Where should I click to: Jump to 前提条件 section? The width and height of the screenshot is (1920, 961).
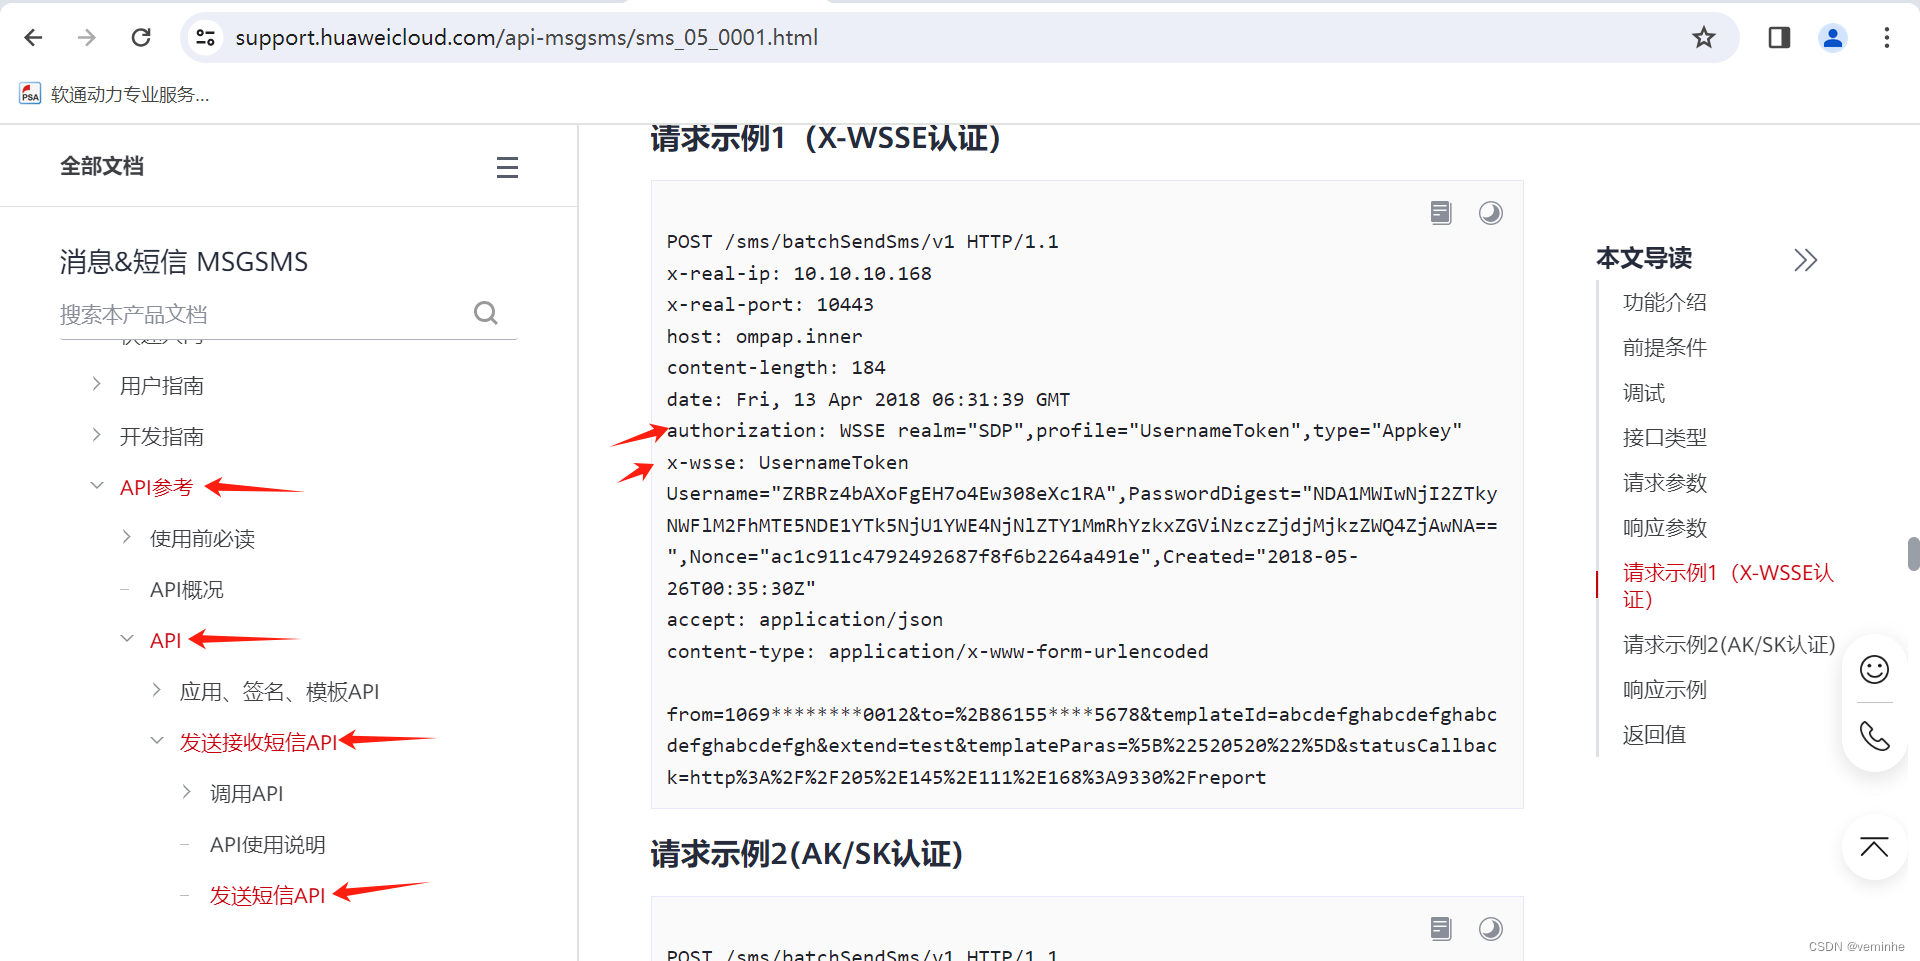pyautogui.click(x=1665, y=347)
